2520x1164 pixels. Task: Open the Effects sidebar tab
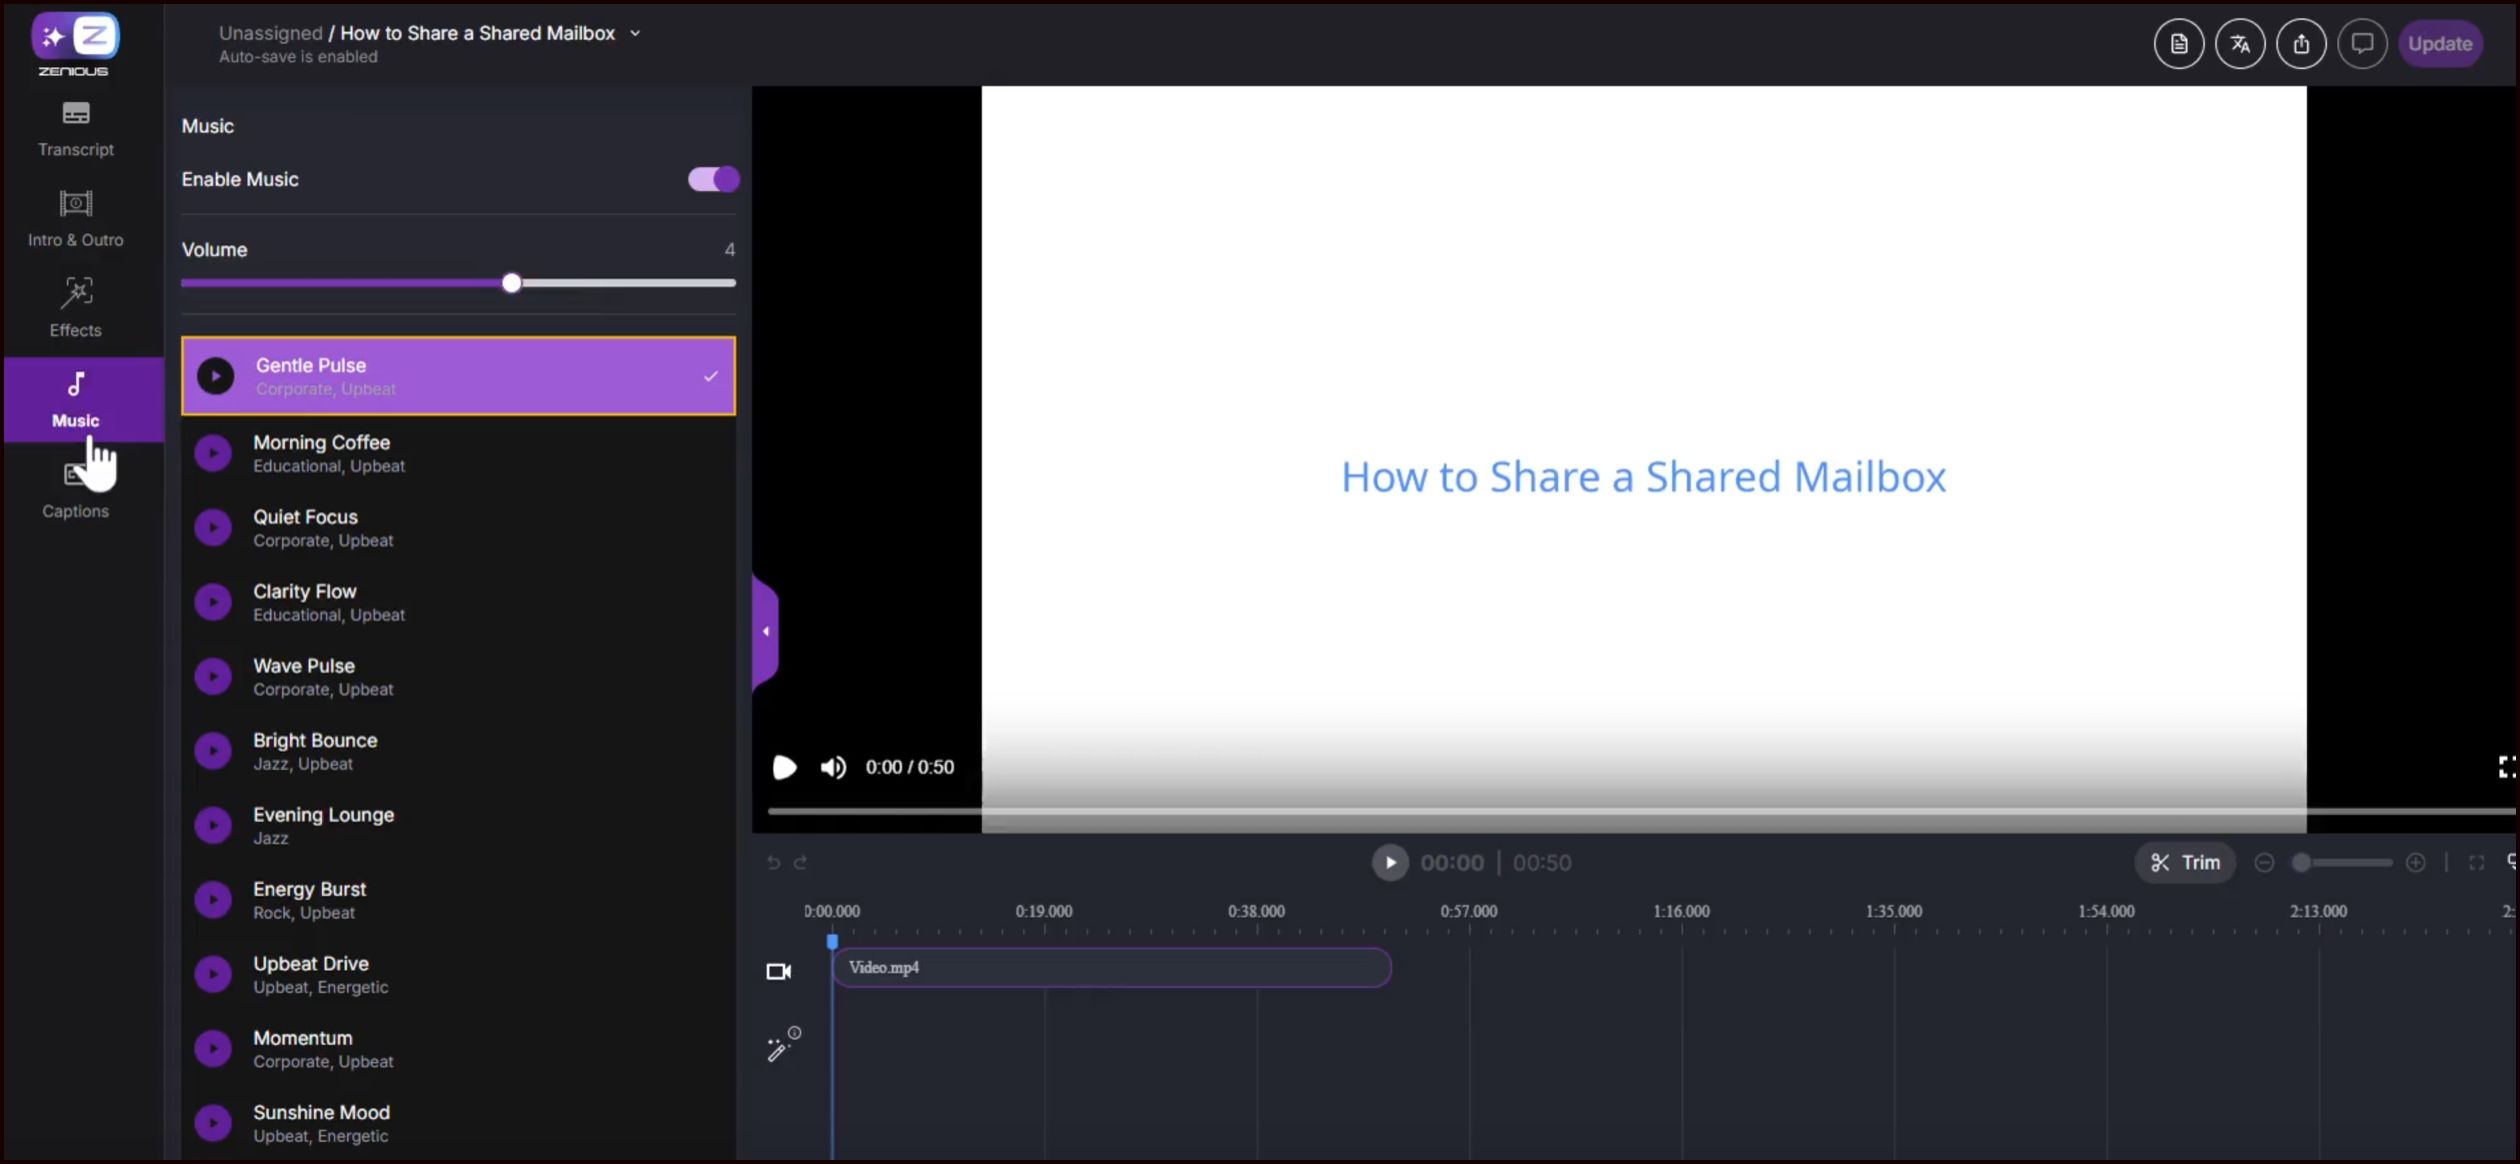[76, 307]
